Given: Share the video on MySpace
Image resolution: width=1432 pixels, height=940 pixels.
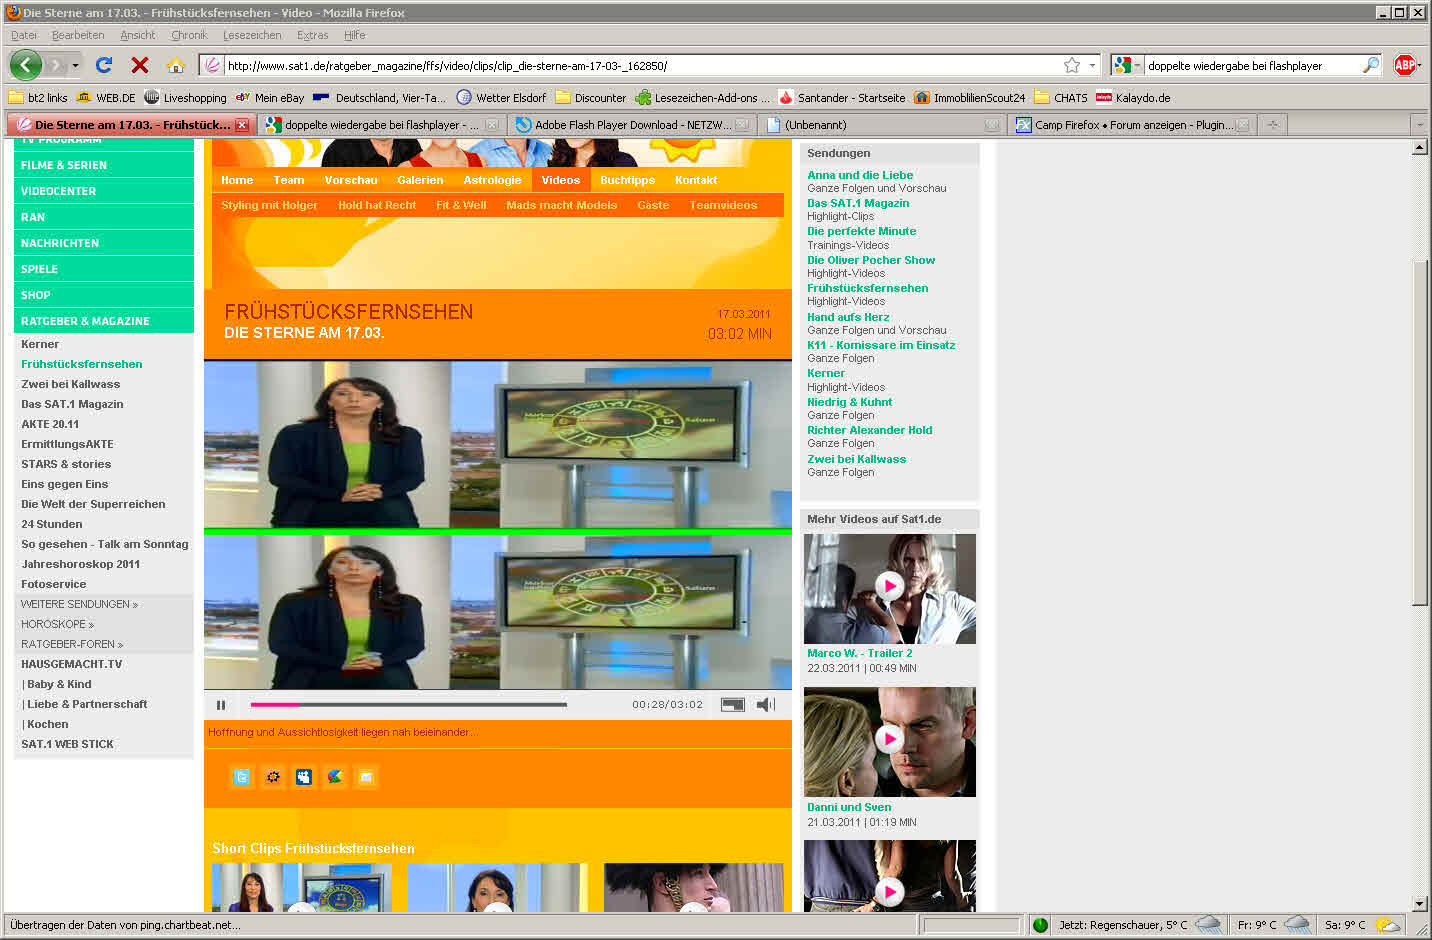Looking at the screenshot, I should (x=304, y=777).
